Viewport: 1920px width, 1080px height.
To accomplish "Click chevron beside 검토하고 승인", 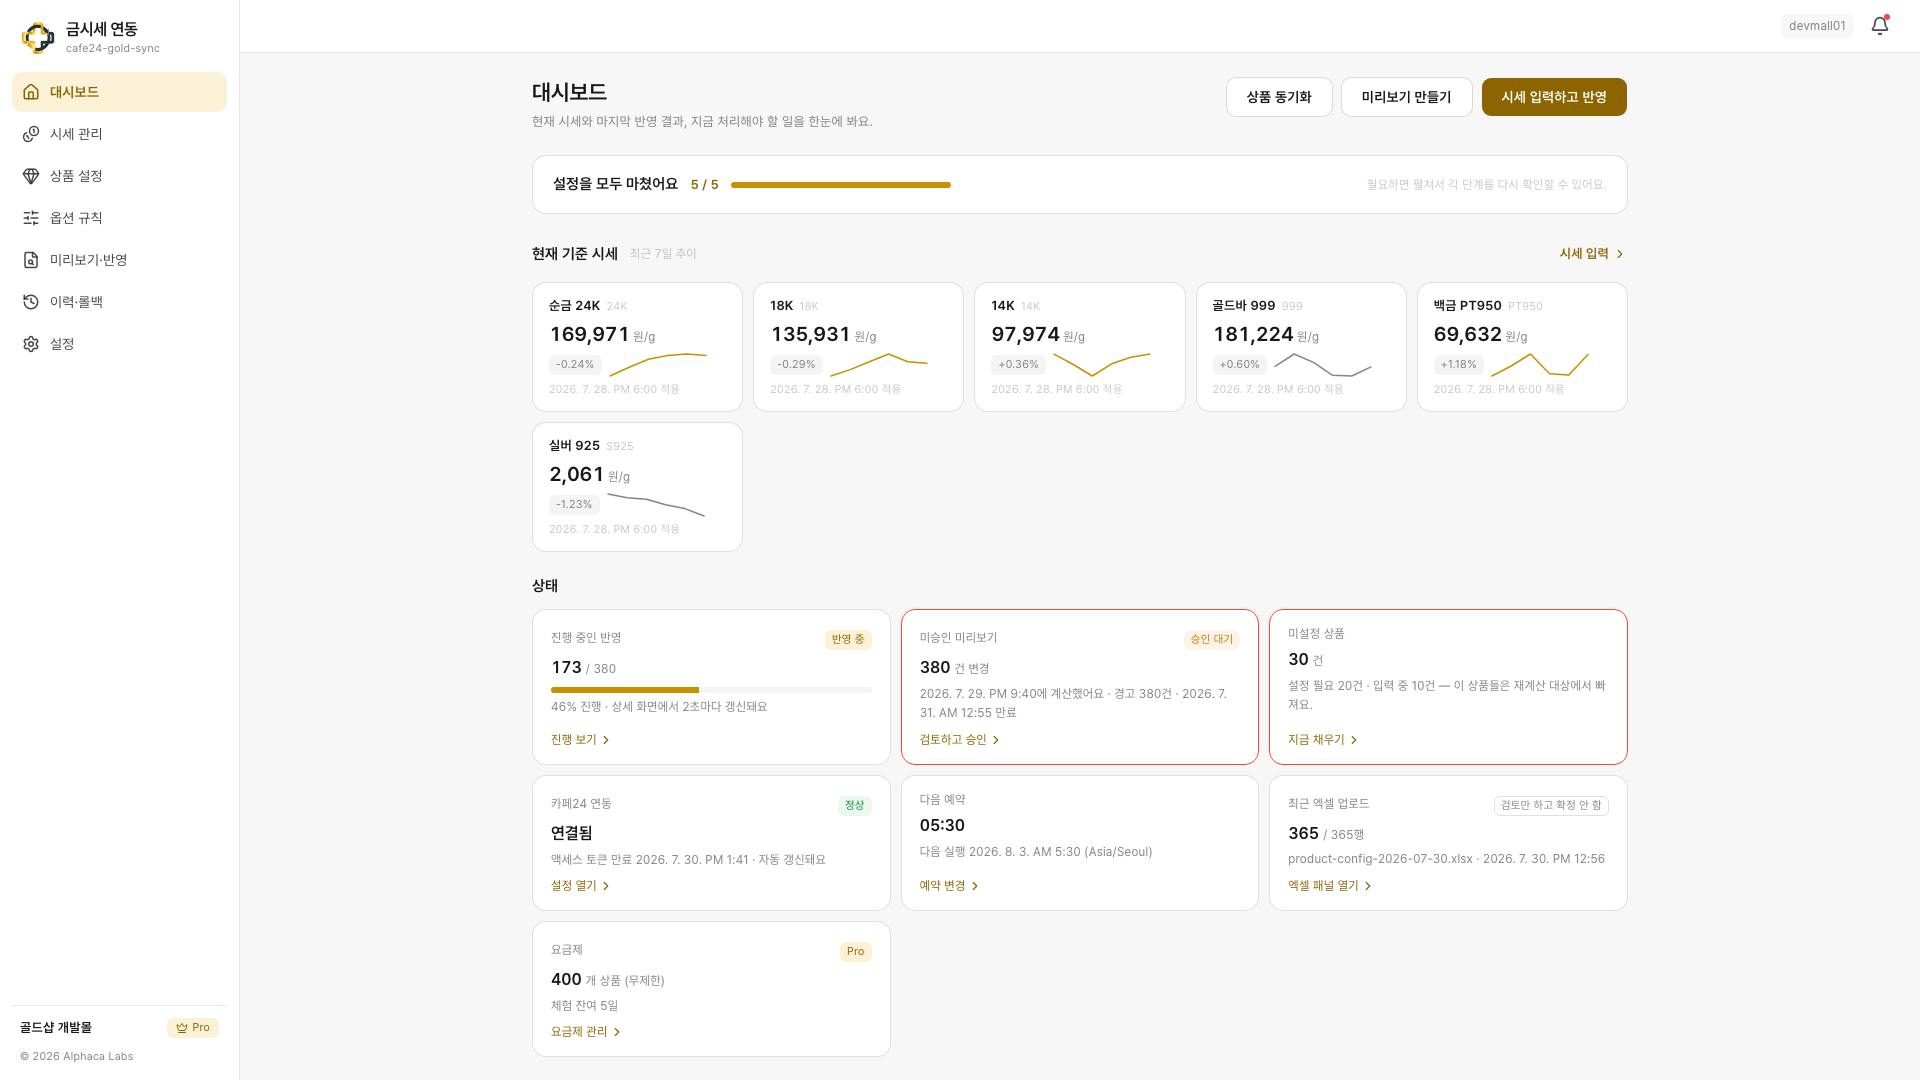I will [996, 740].
